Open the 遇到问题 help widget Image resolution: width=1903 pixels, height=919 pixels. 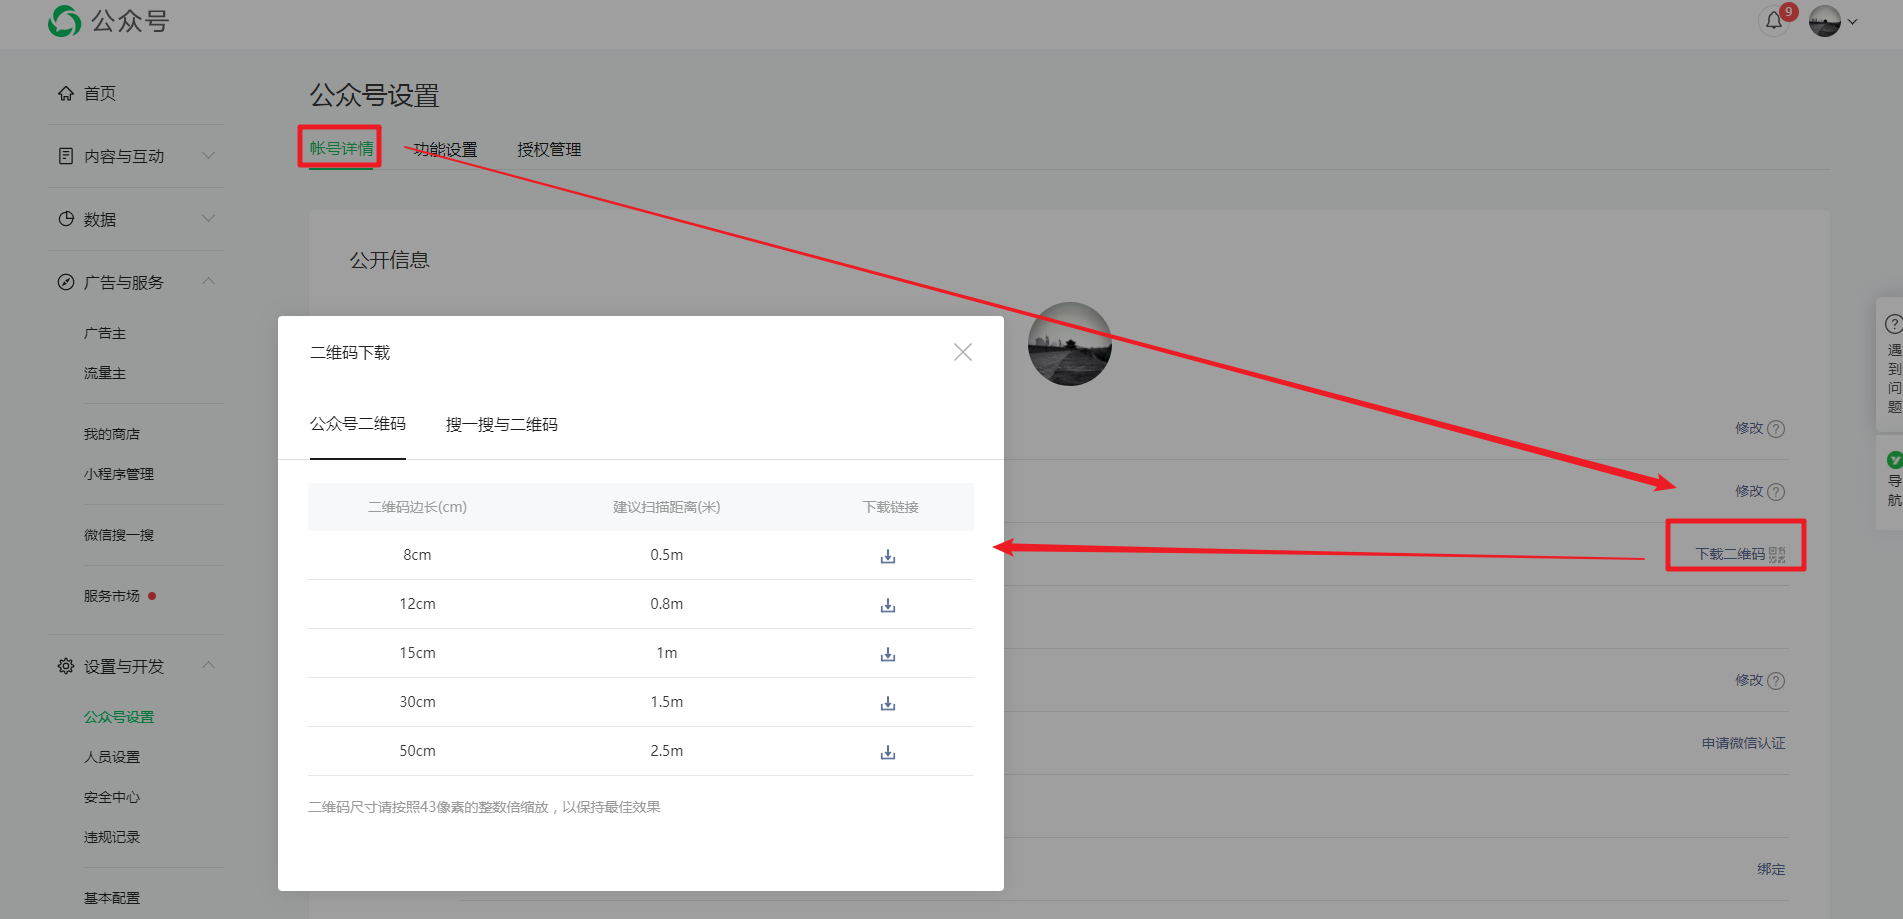point(1891,365)
